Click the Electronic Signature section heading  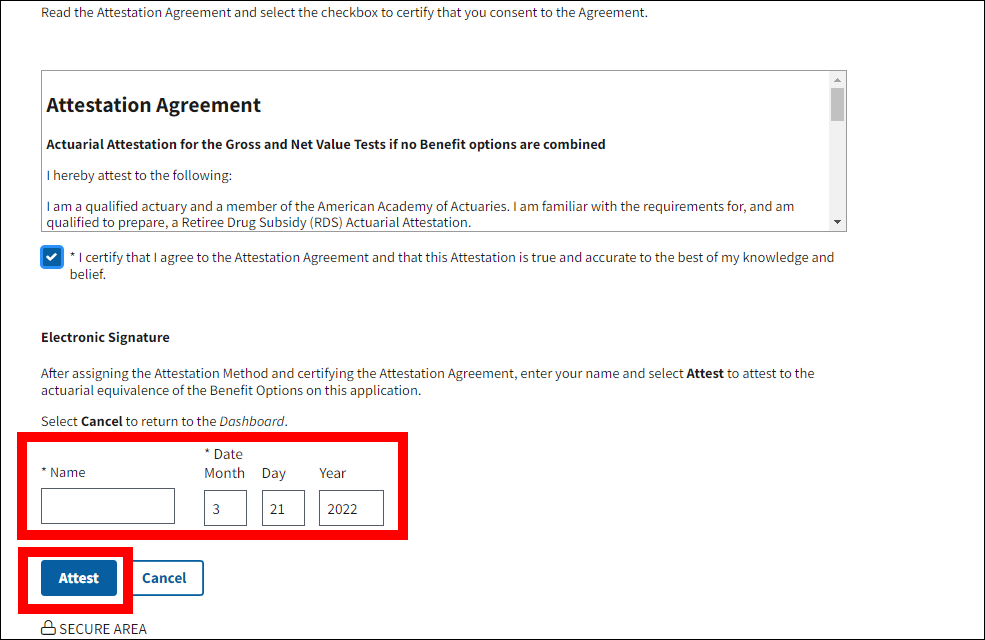[x=105, y=337]
